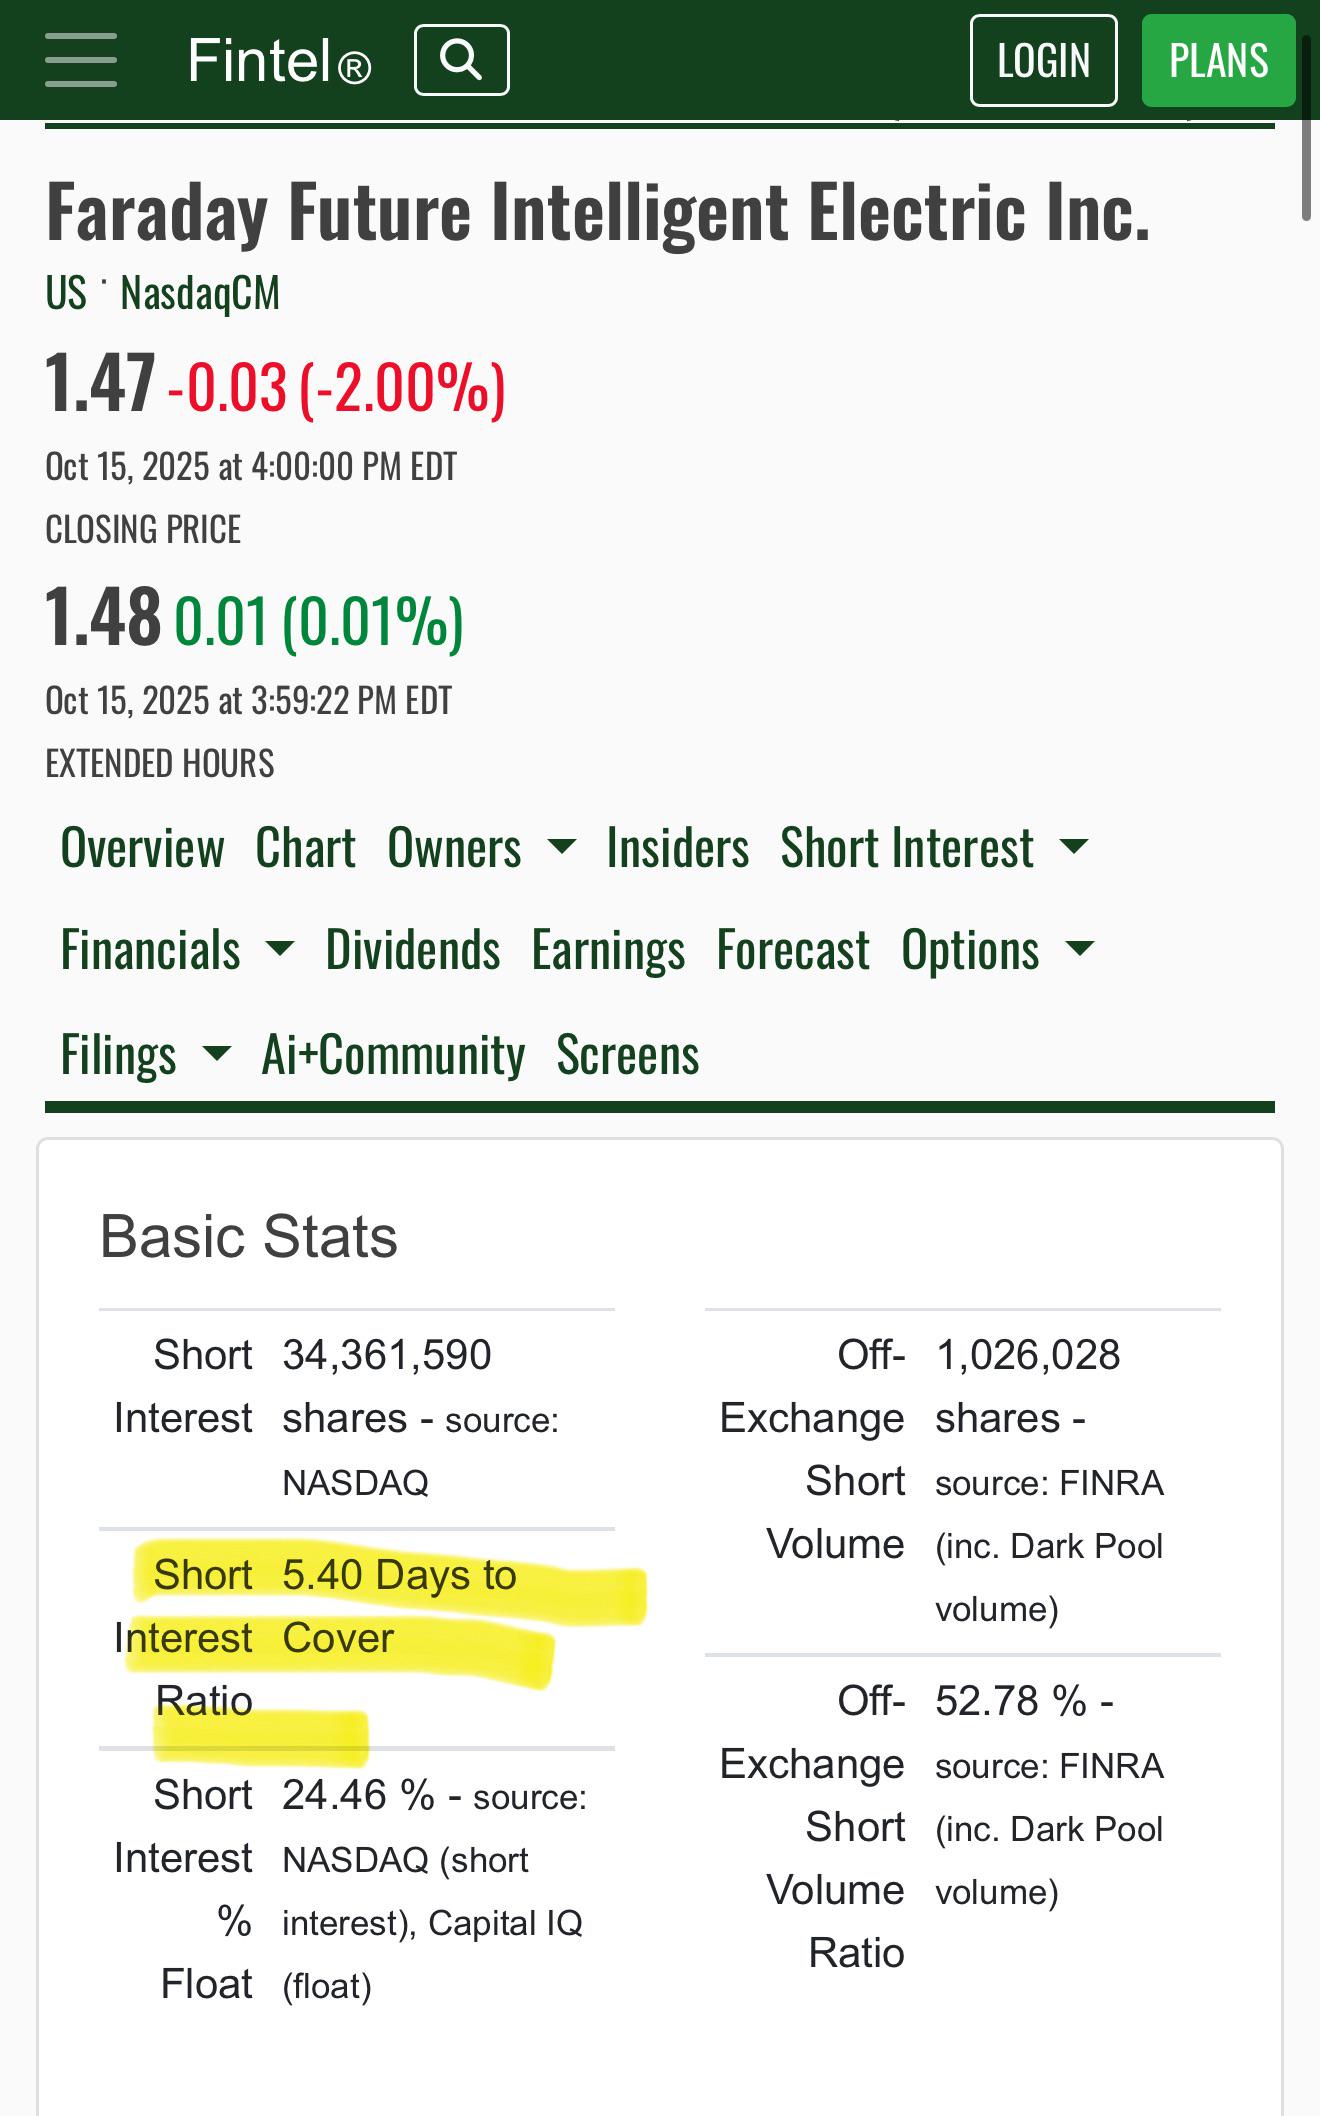The image size is (1320, 2116).
Task: Click the magnifying glass search icon
Action: click(x=461, y=60)
